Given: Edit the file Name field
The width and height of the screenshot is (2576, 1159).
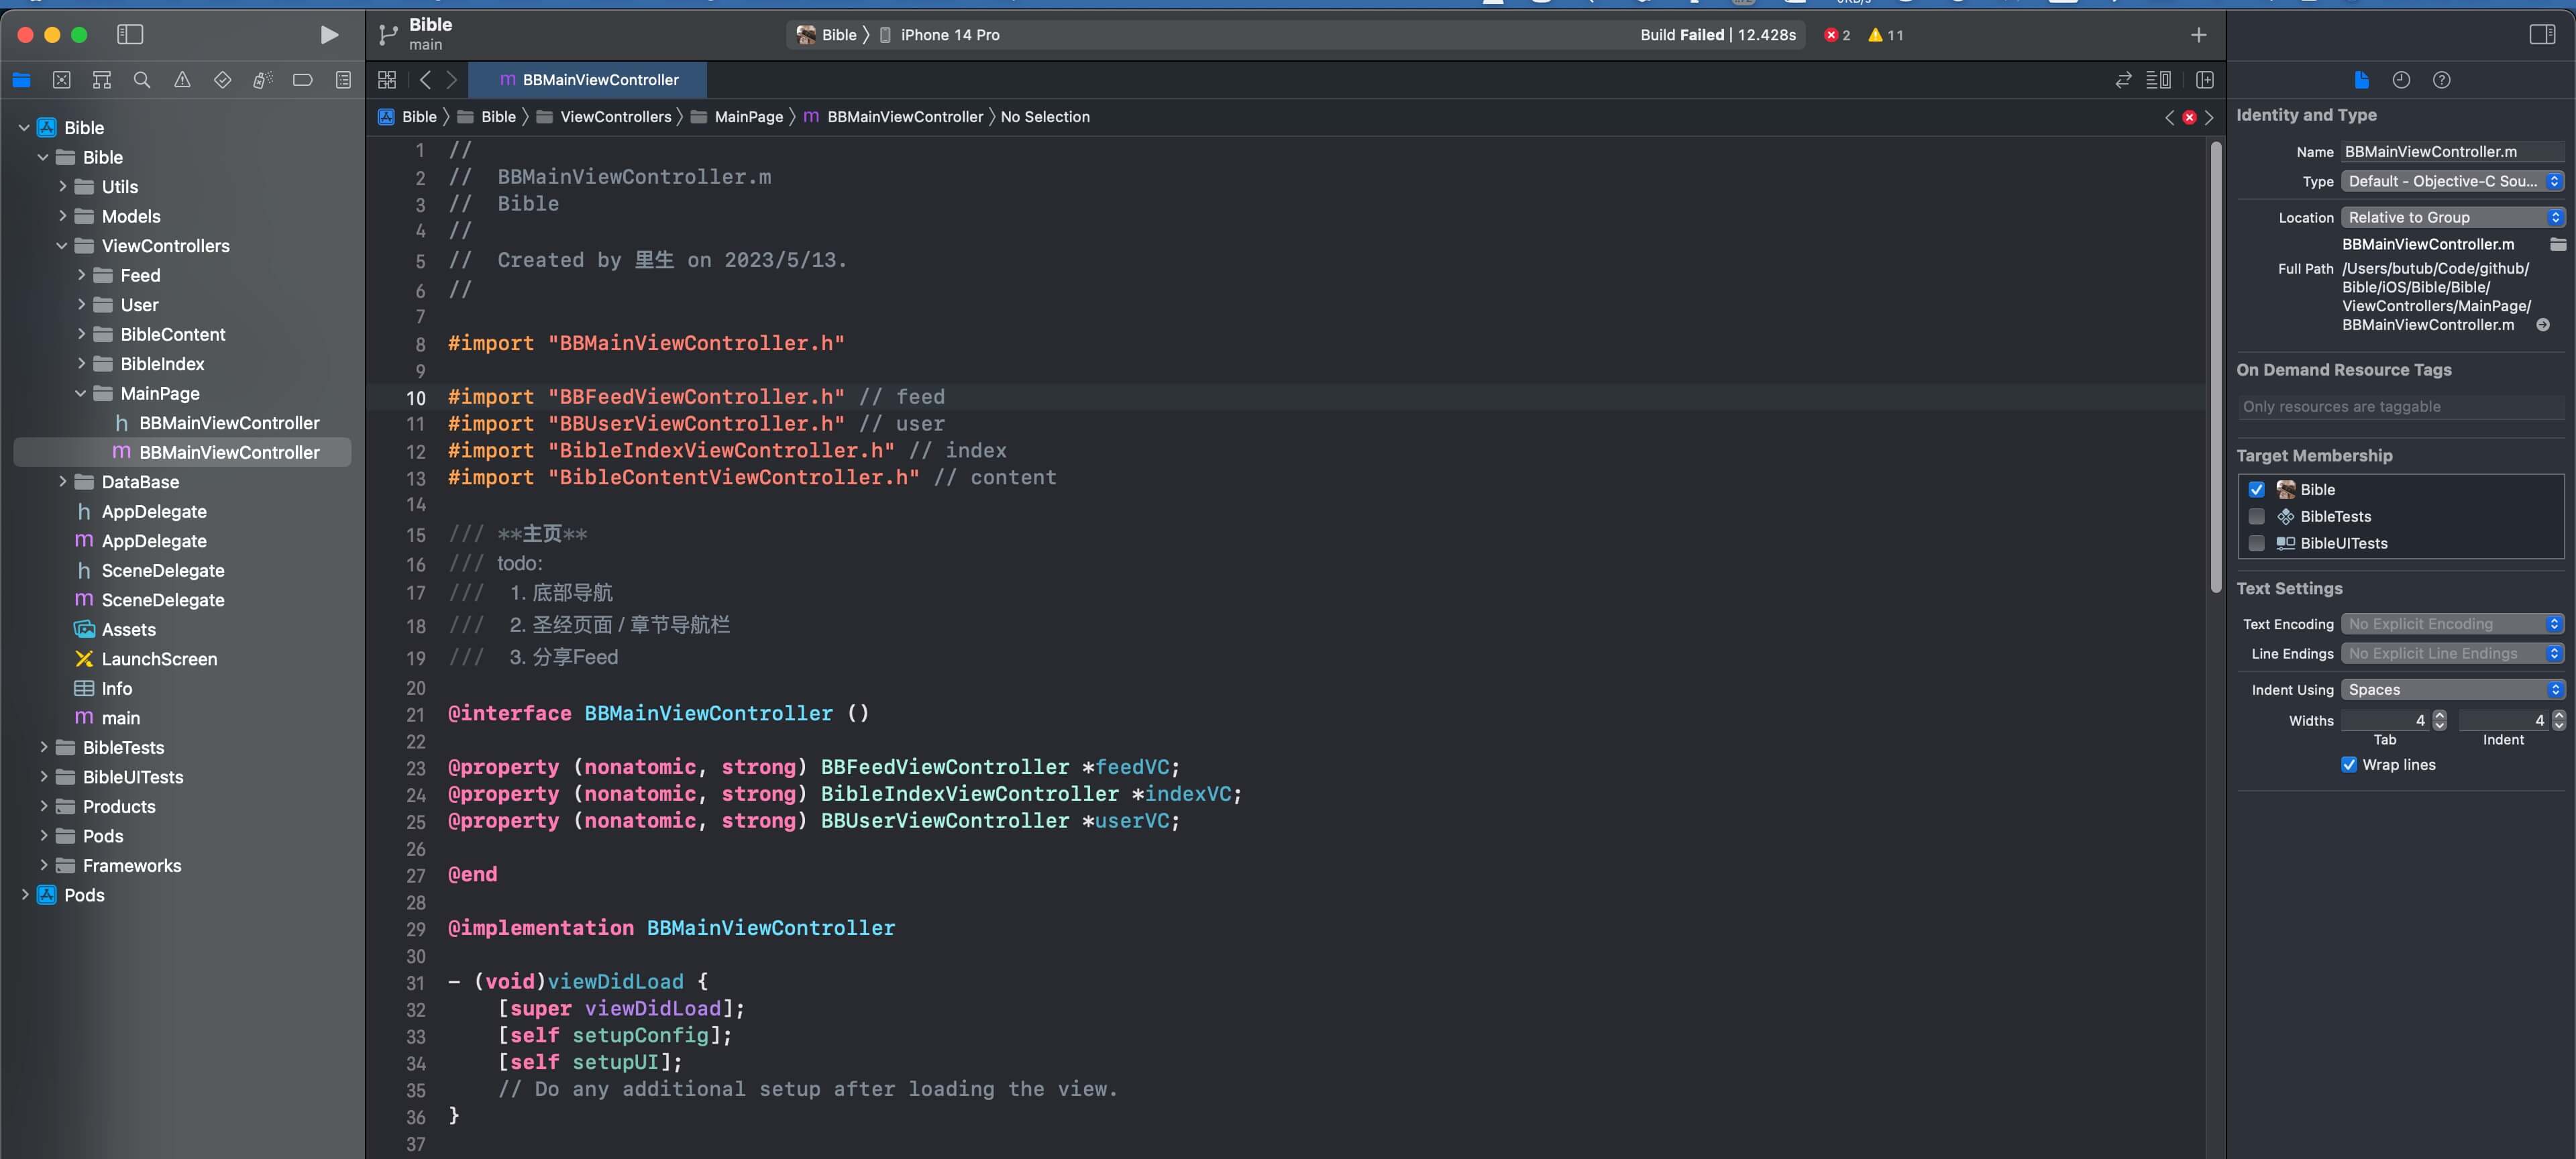Looking at the screenshot, I should coord(2453,152).
